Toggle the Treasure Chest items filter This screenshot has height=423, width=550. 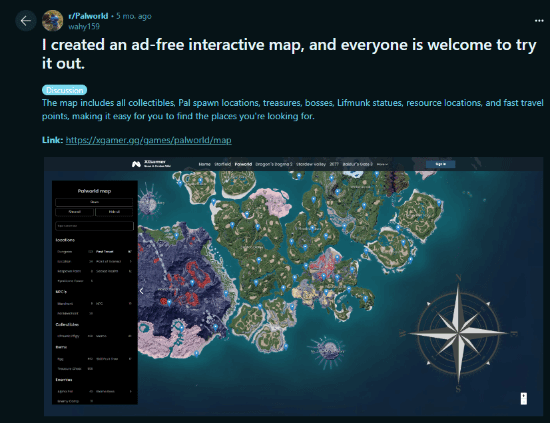tap(74, 369)
